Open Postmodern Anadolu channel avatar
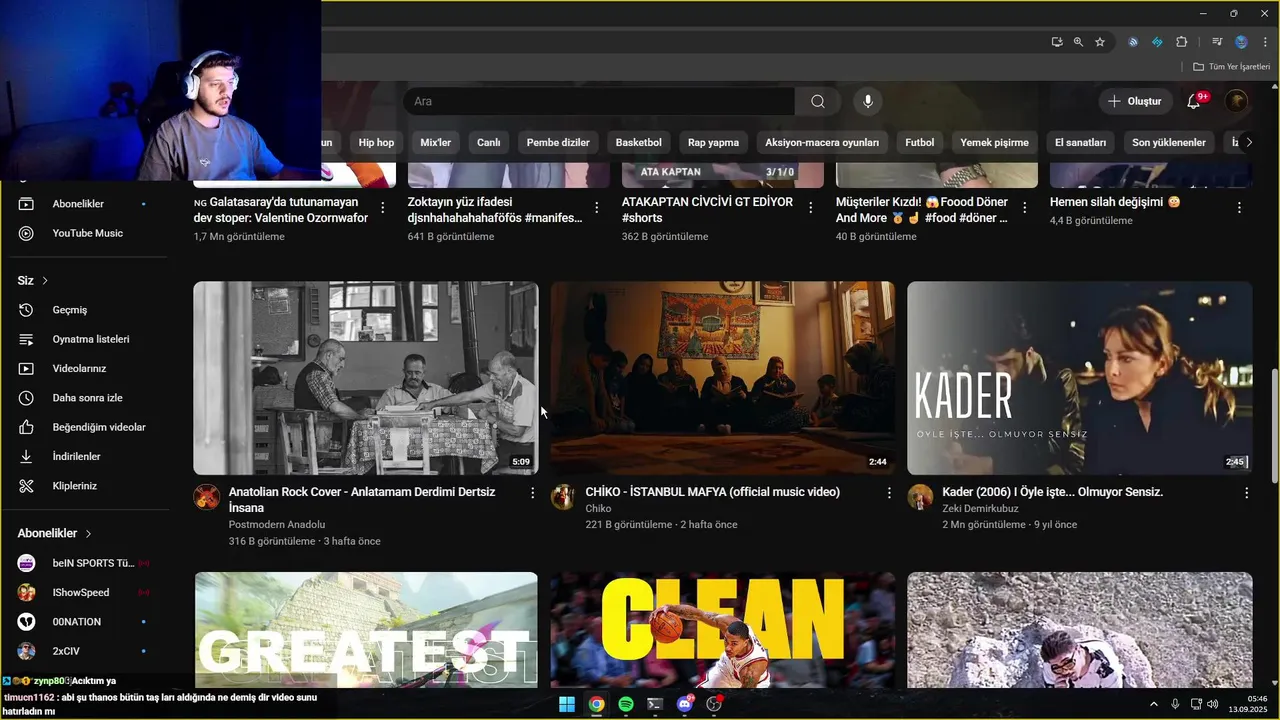 click(x=207, y=497)
